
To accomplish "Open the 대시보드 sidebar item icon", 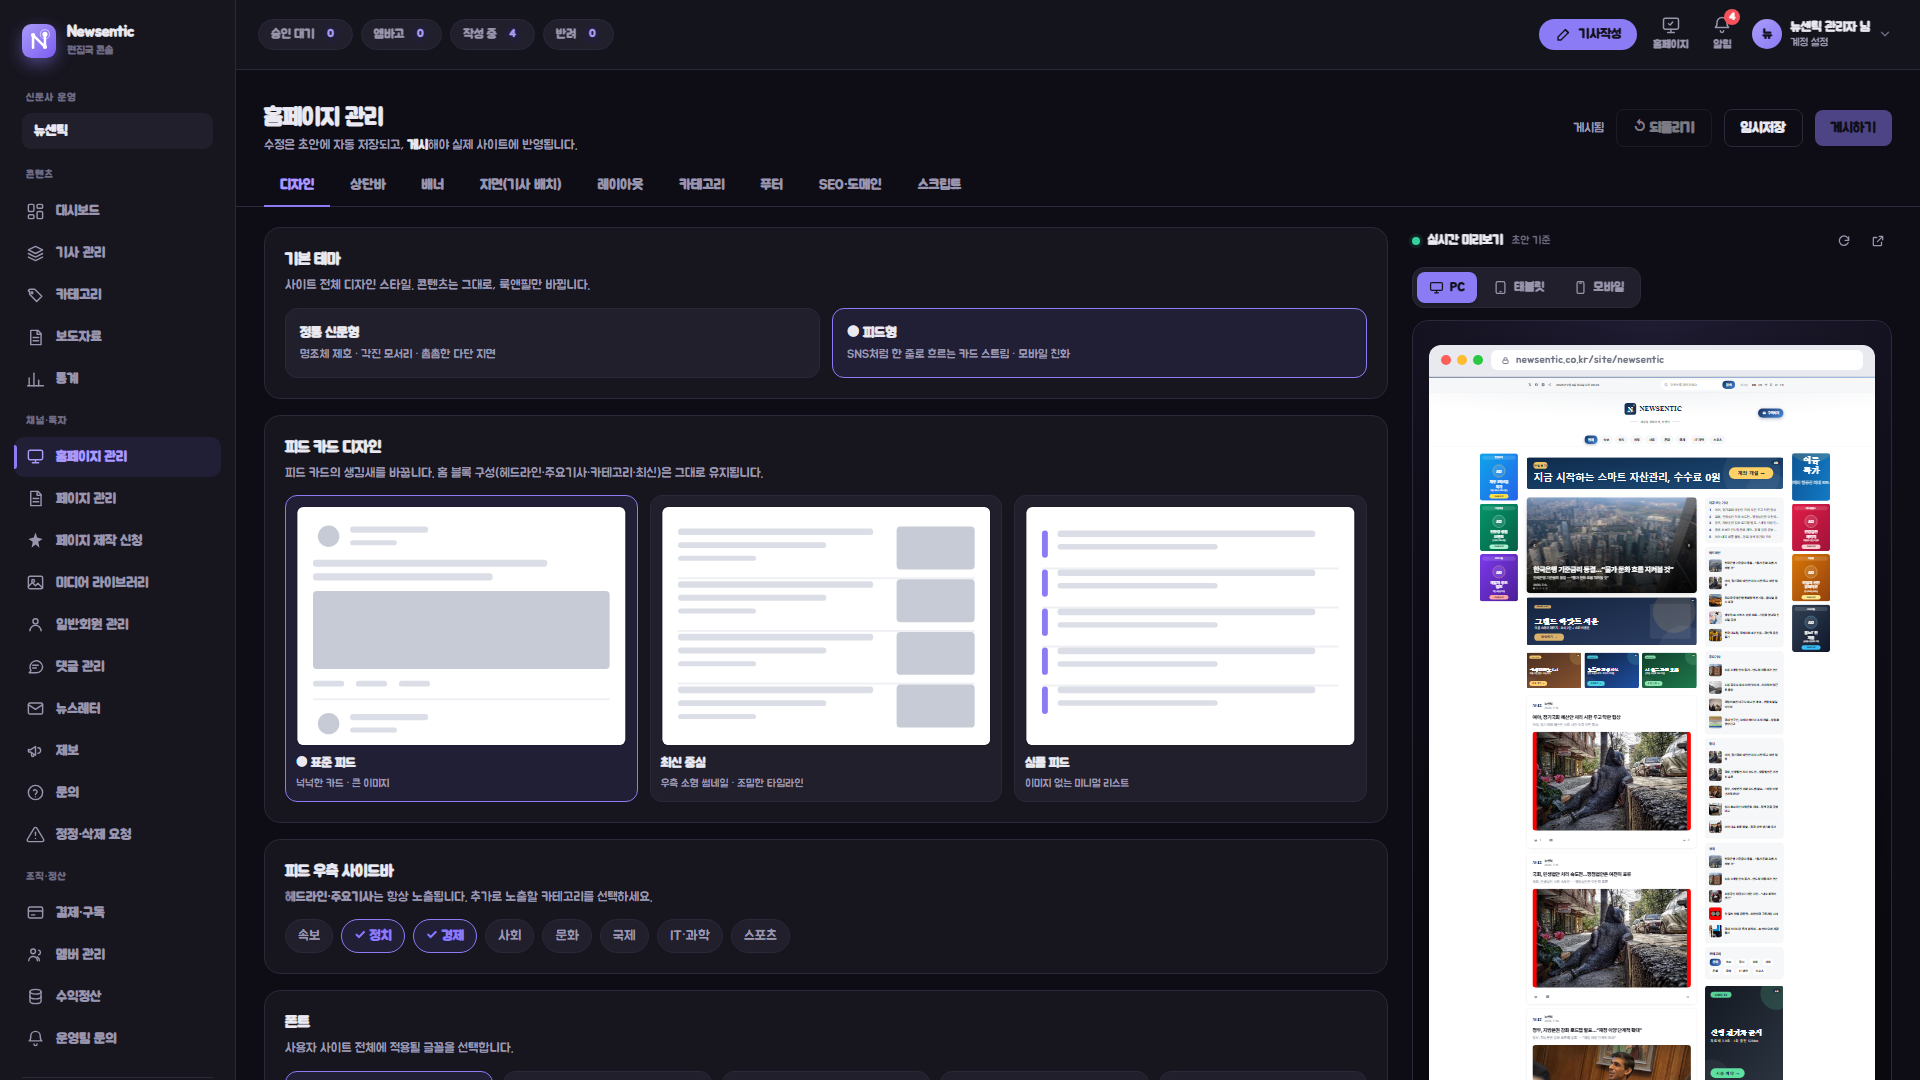I will tap(35, 211).
